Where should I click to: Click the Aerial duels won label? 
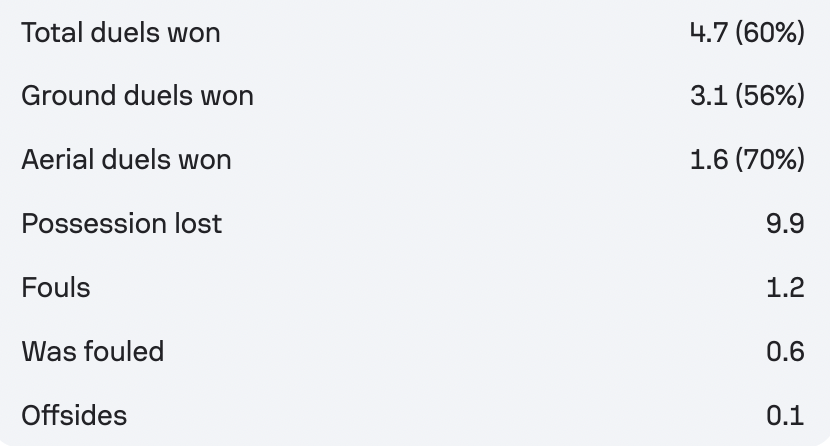[x=127, y=160]
